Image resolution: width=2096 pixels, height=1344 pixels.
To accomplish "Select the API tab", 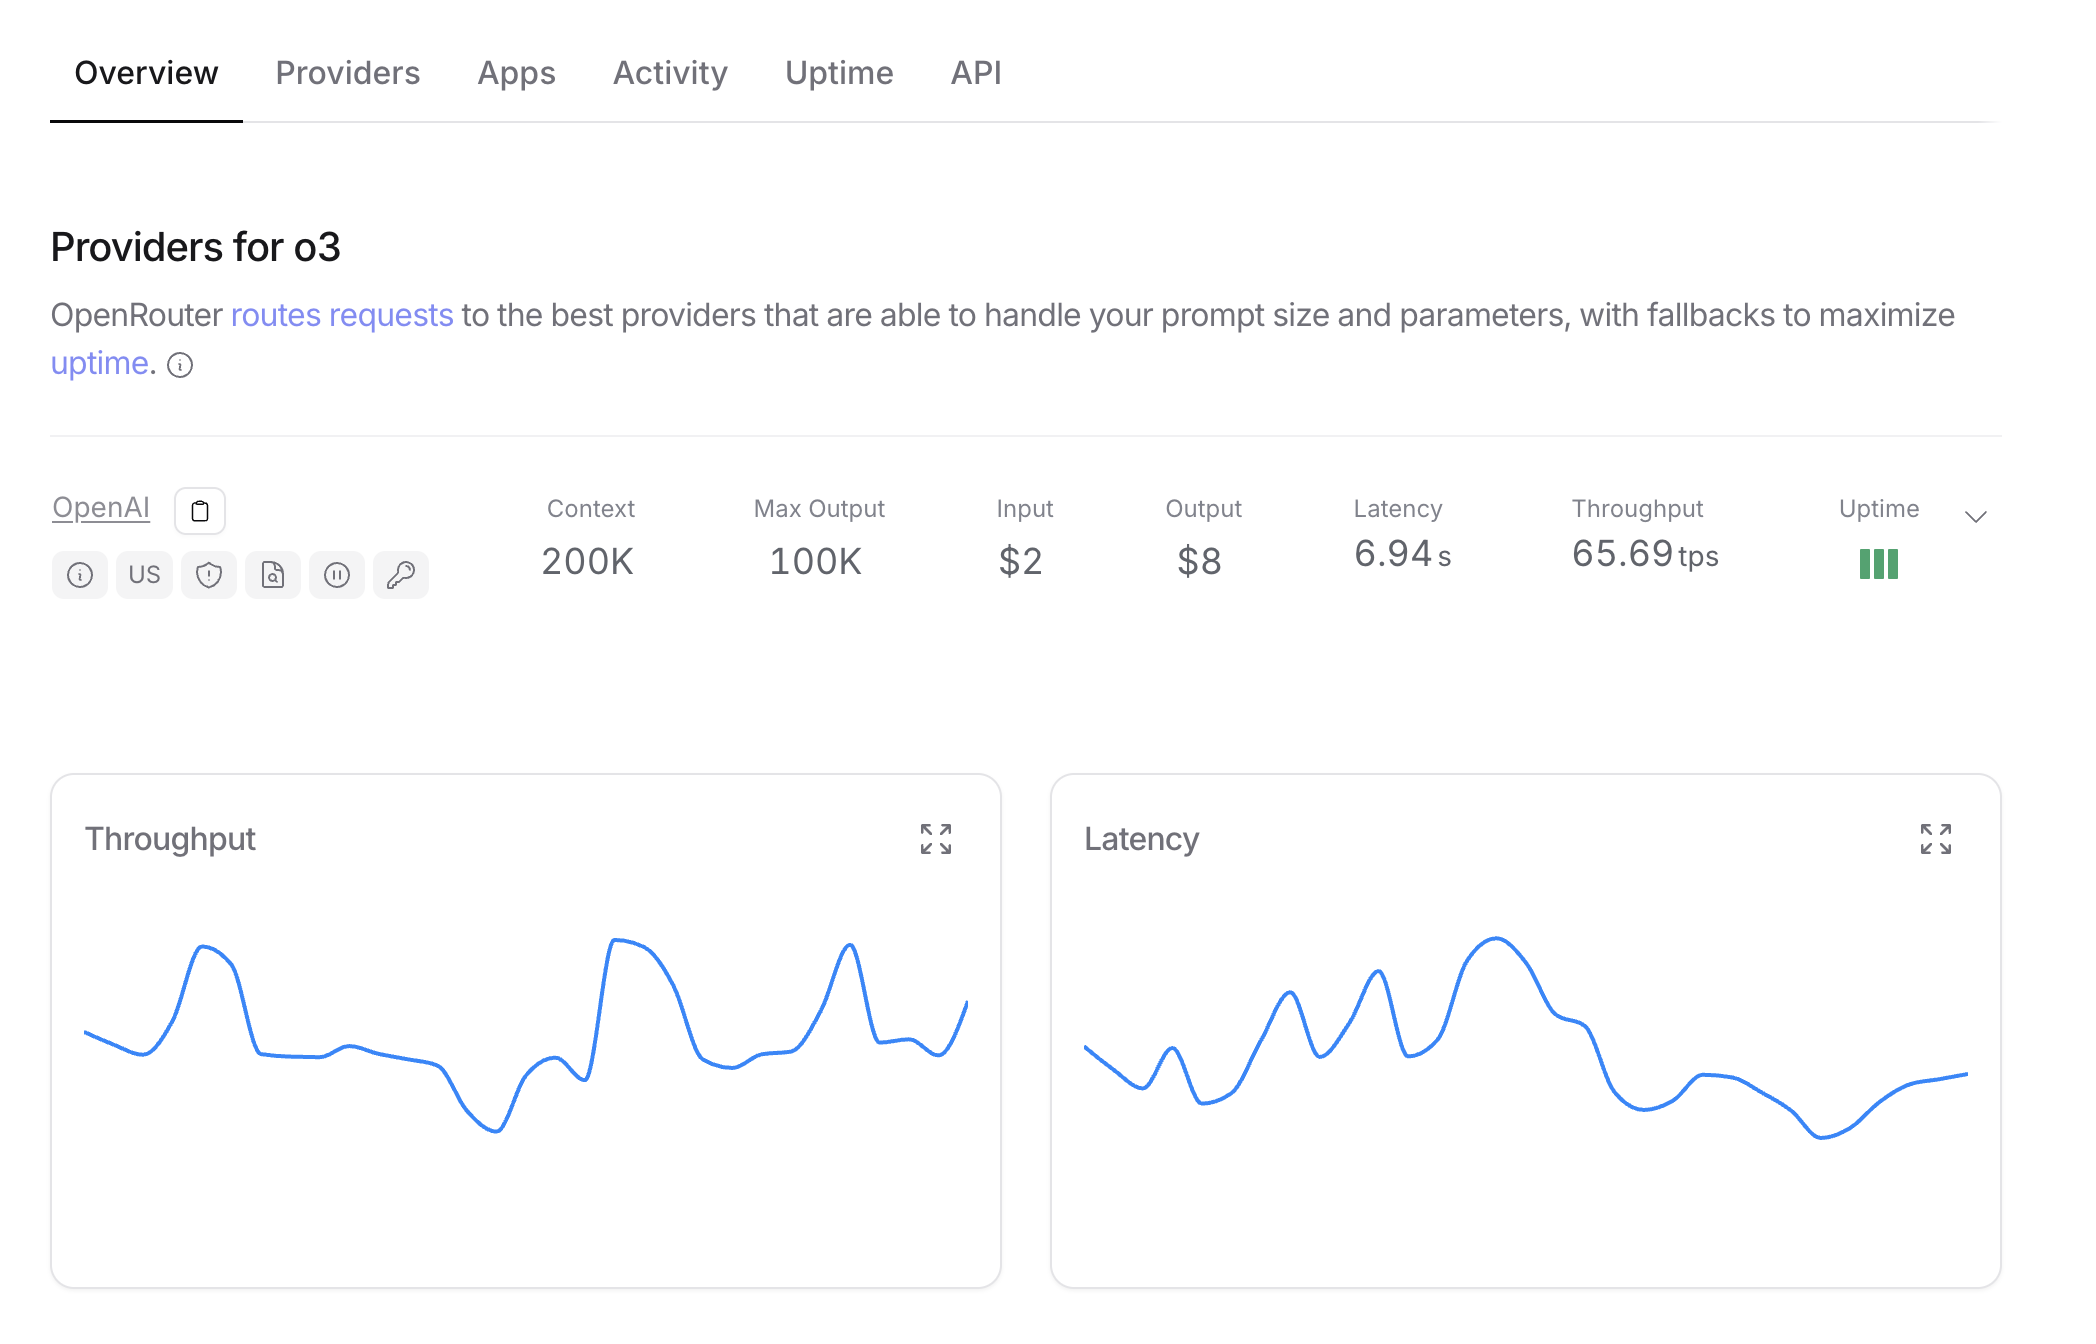I will click(x=975, y=73).
